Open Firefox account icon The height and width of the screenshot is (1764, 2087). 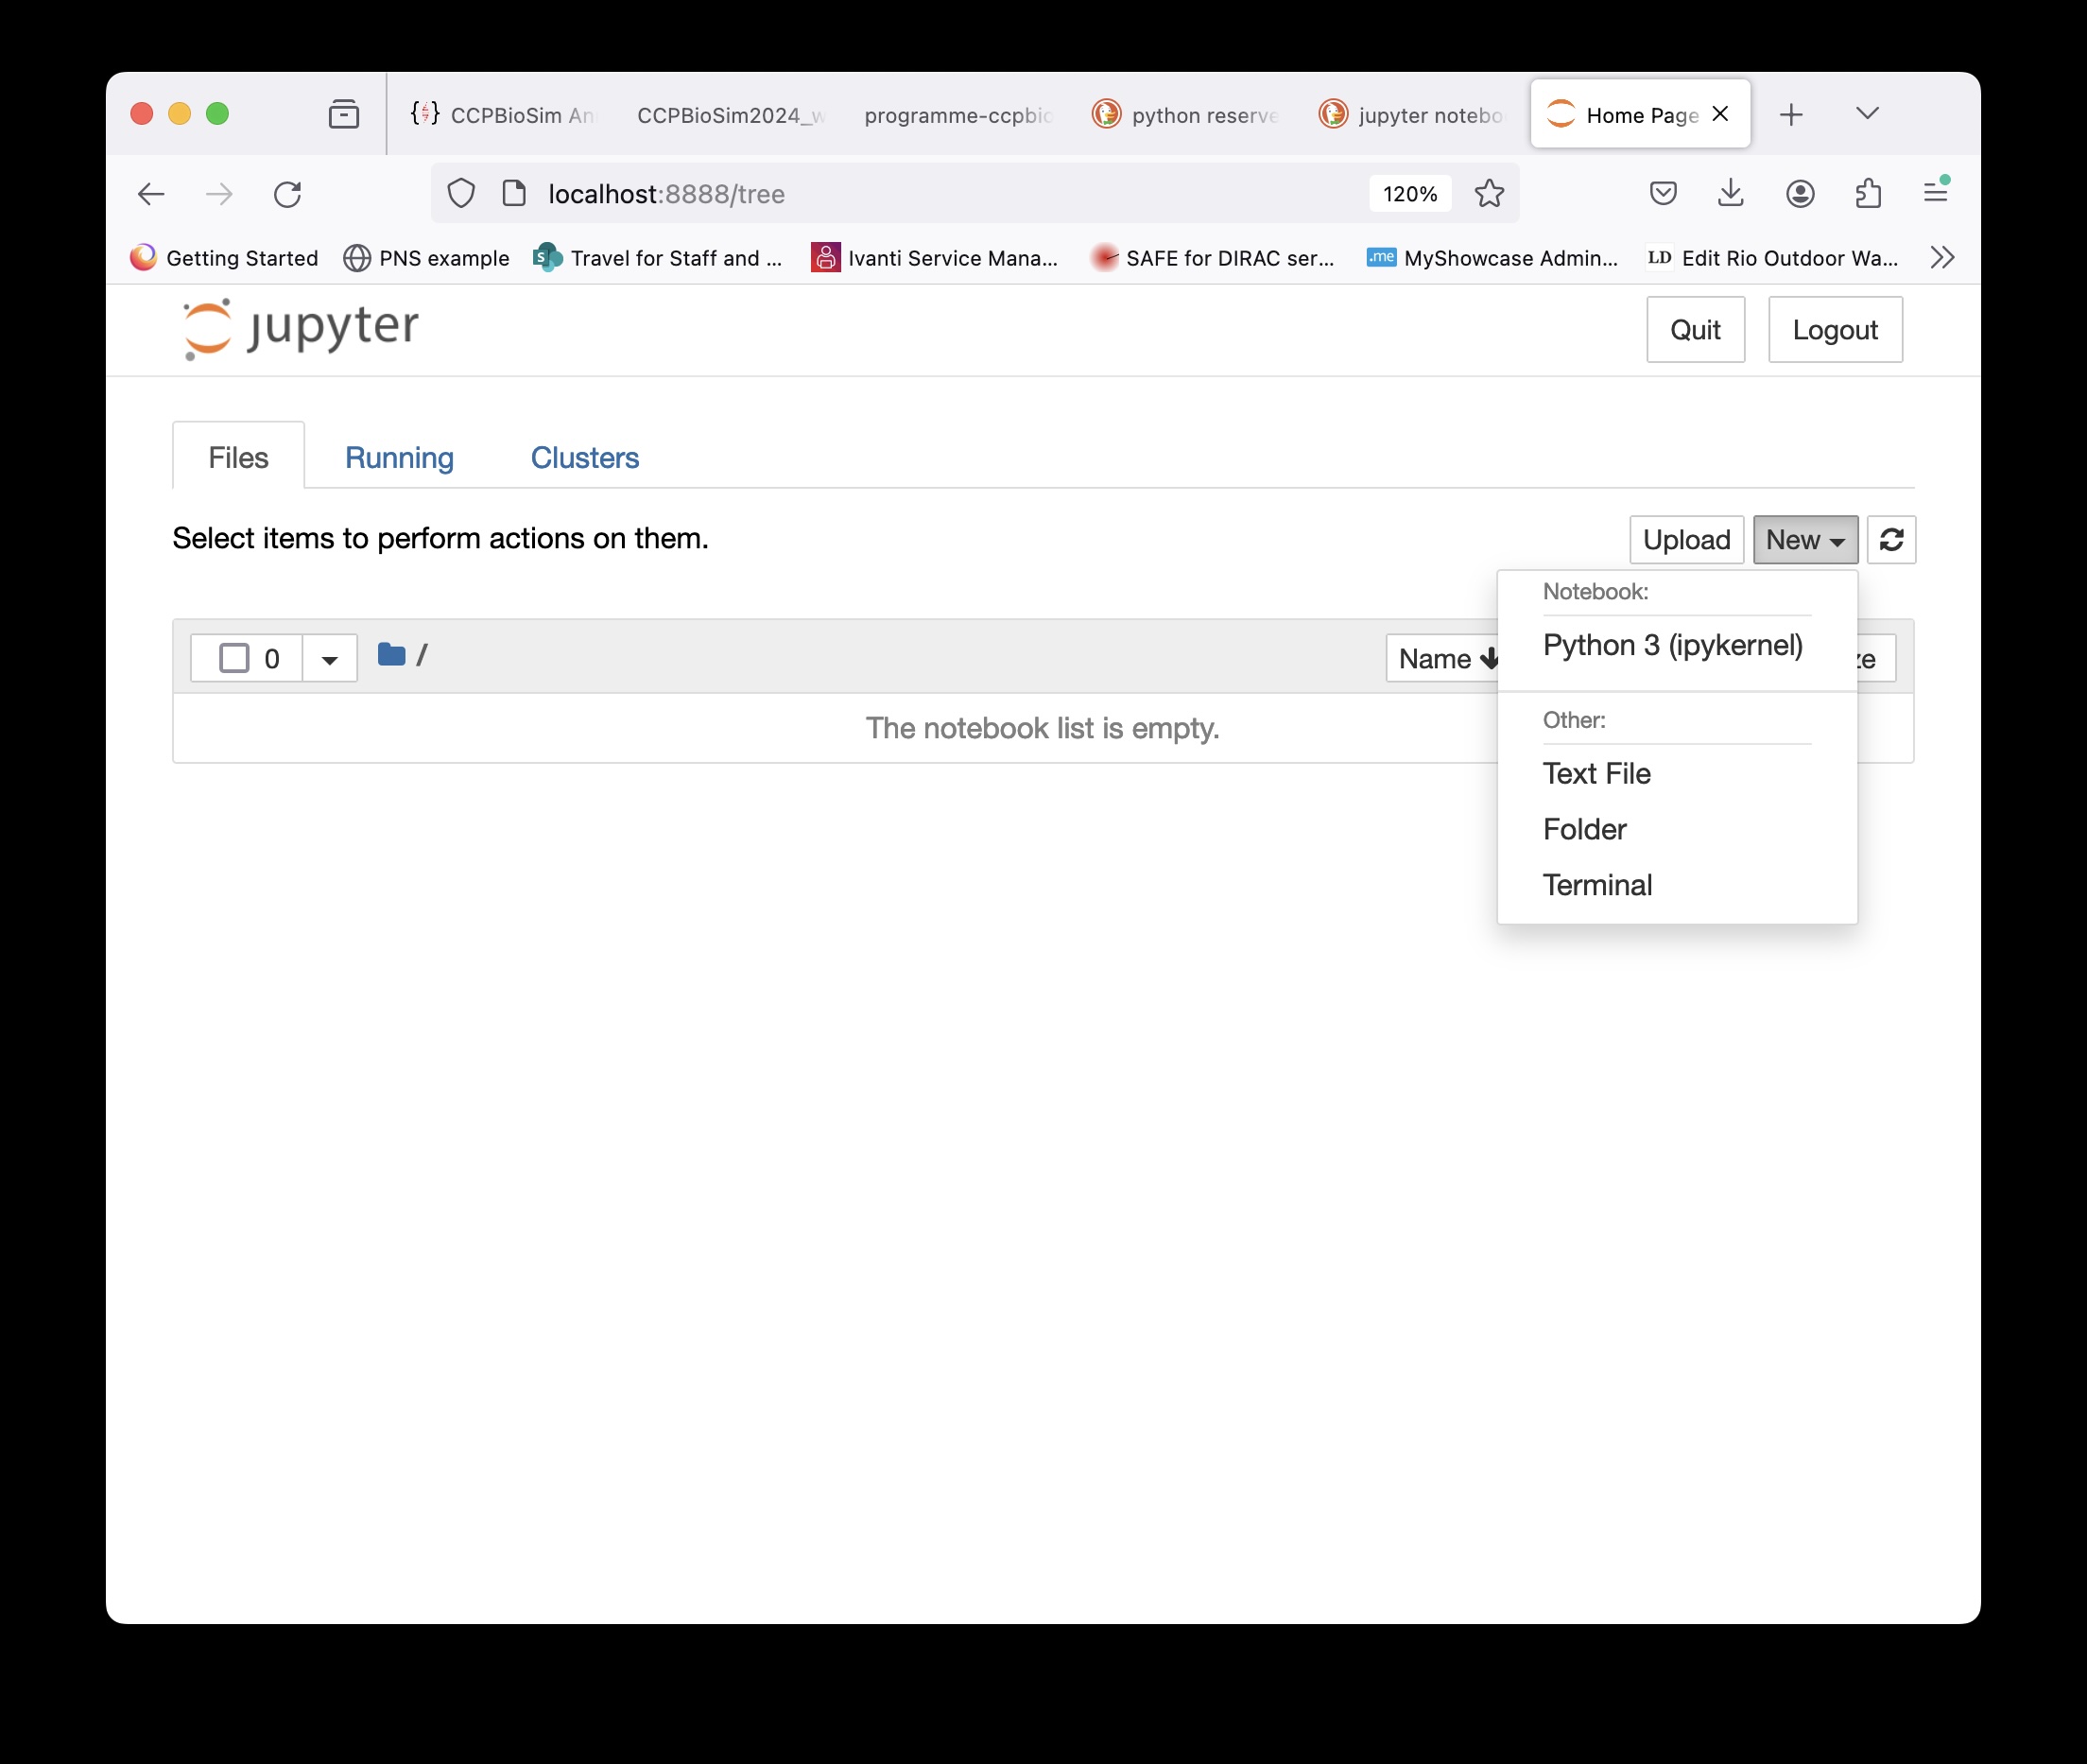[x=1800, y=193]
